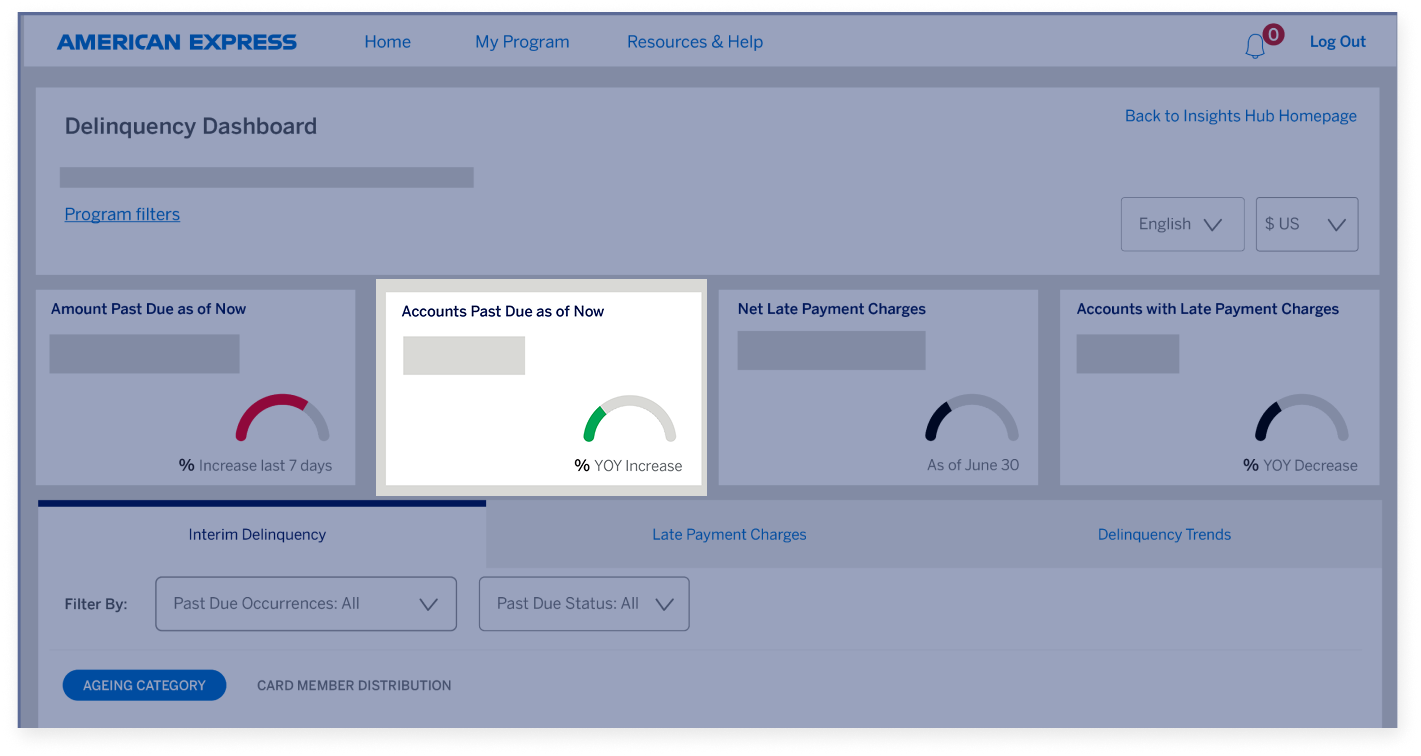This screenshot has height=756, width=1421.
Task: Click the green YOY Increase gauge
Action: 628,420
